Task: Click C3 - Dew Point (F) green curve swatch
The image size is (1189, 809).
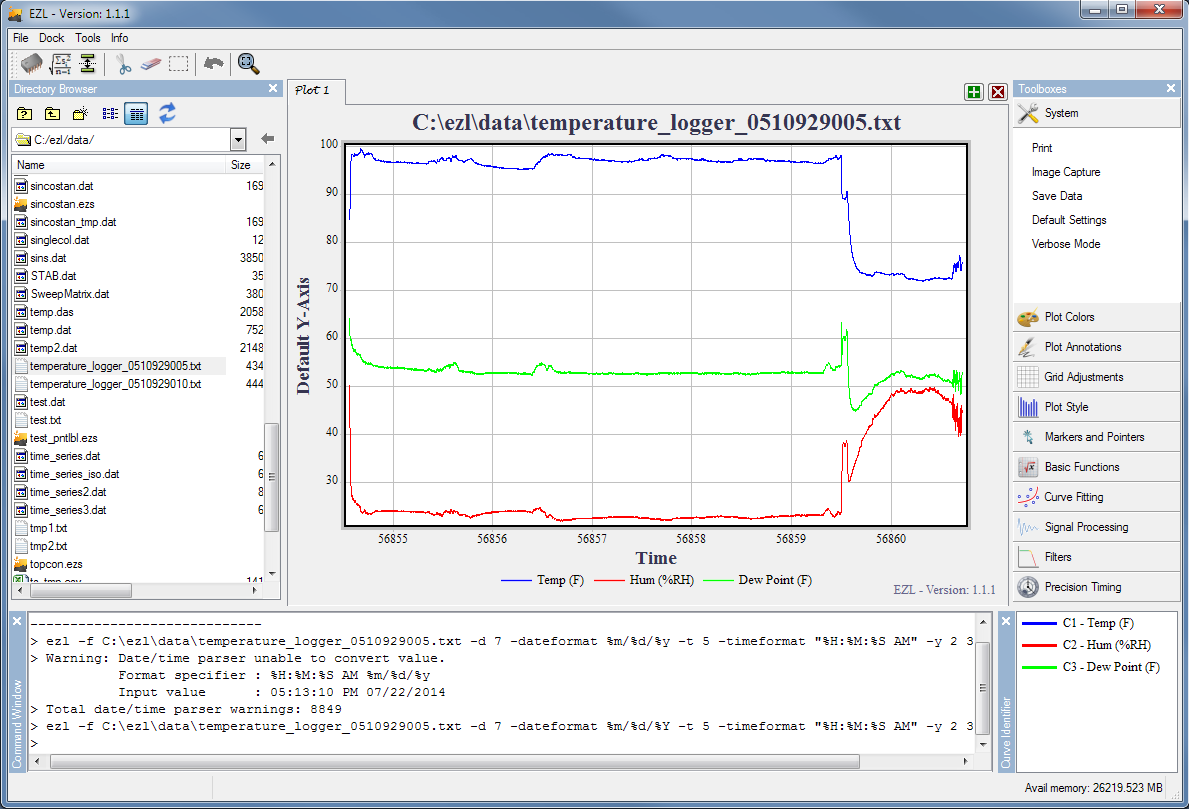Action: click(1039, 667)
